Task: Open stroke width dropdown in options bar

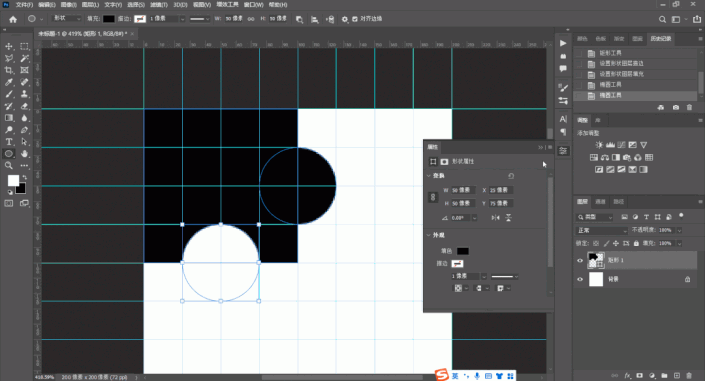Action: click(182, 19)
